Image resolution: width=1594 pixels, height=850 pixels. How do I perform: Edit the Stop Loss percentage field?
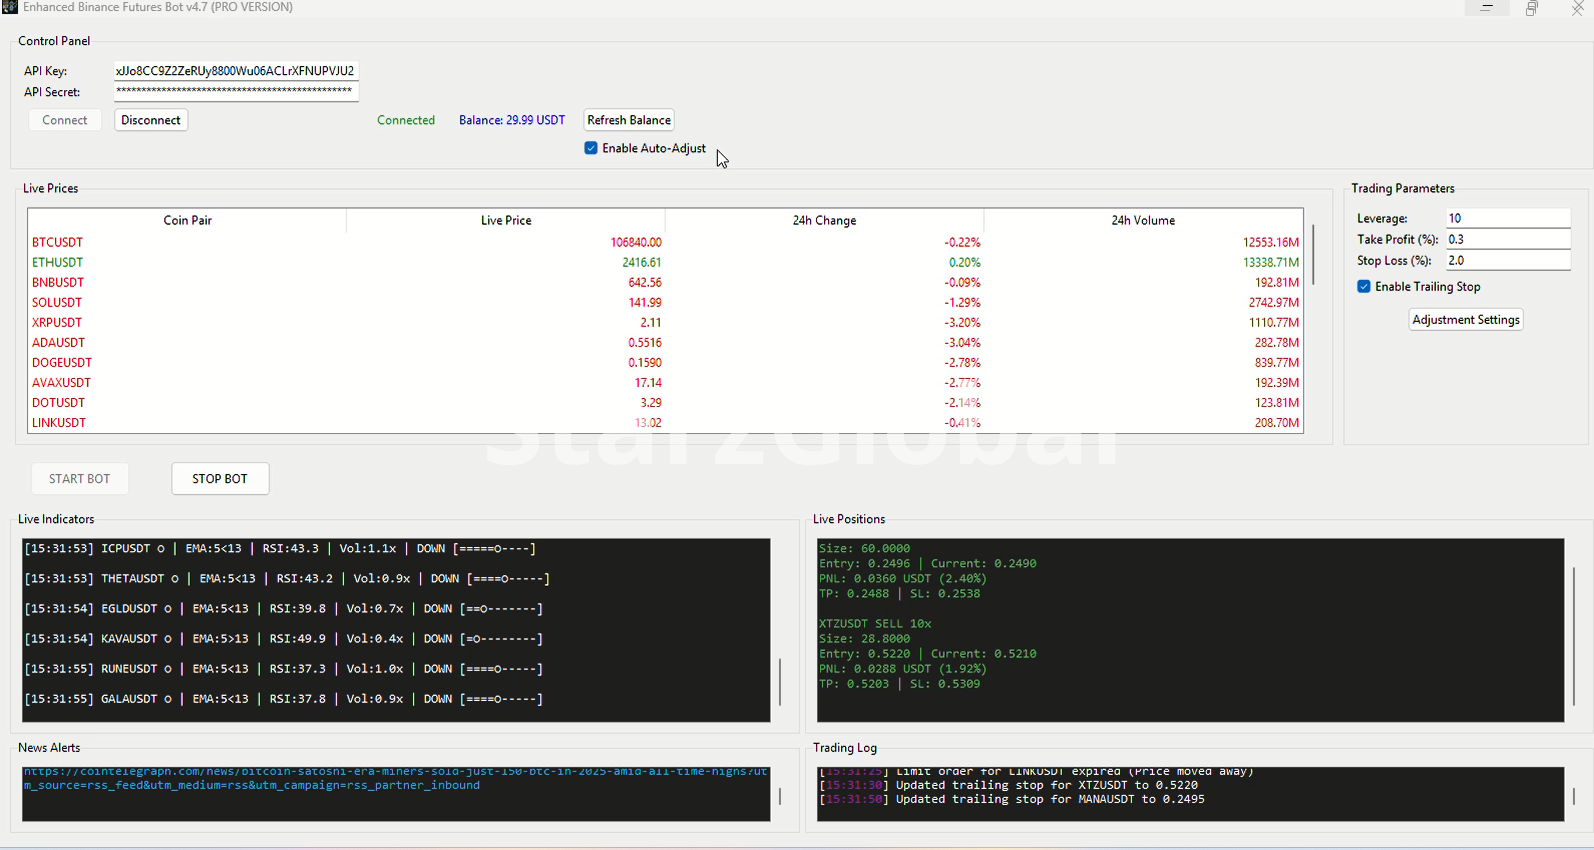click(x=1508, y=260)
